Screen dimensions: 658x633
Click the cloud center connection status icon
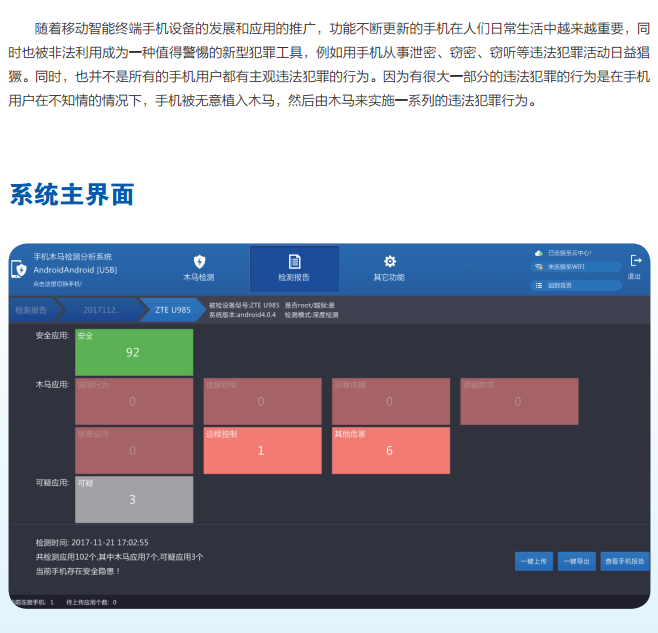[539, 253]
